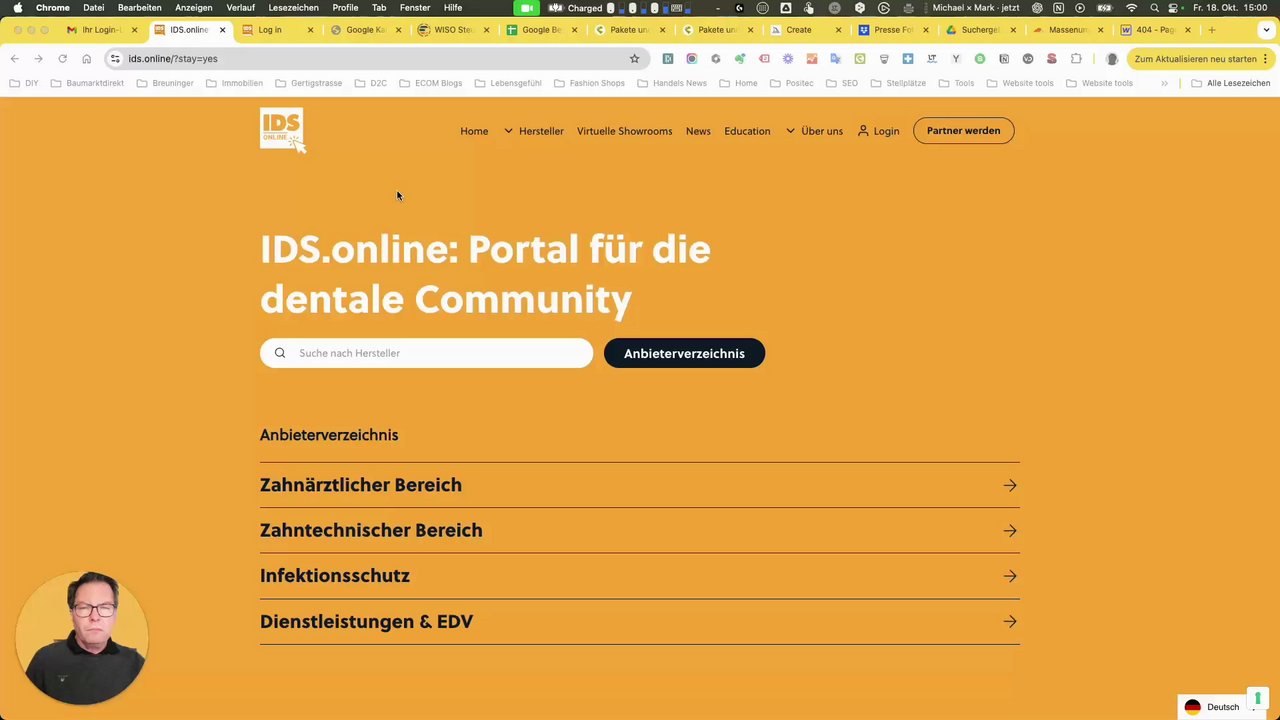Close the IDS.online tab

222,30
